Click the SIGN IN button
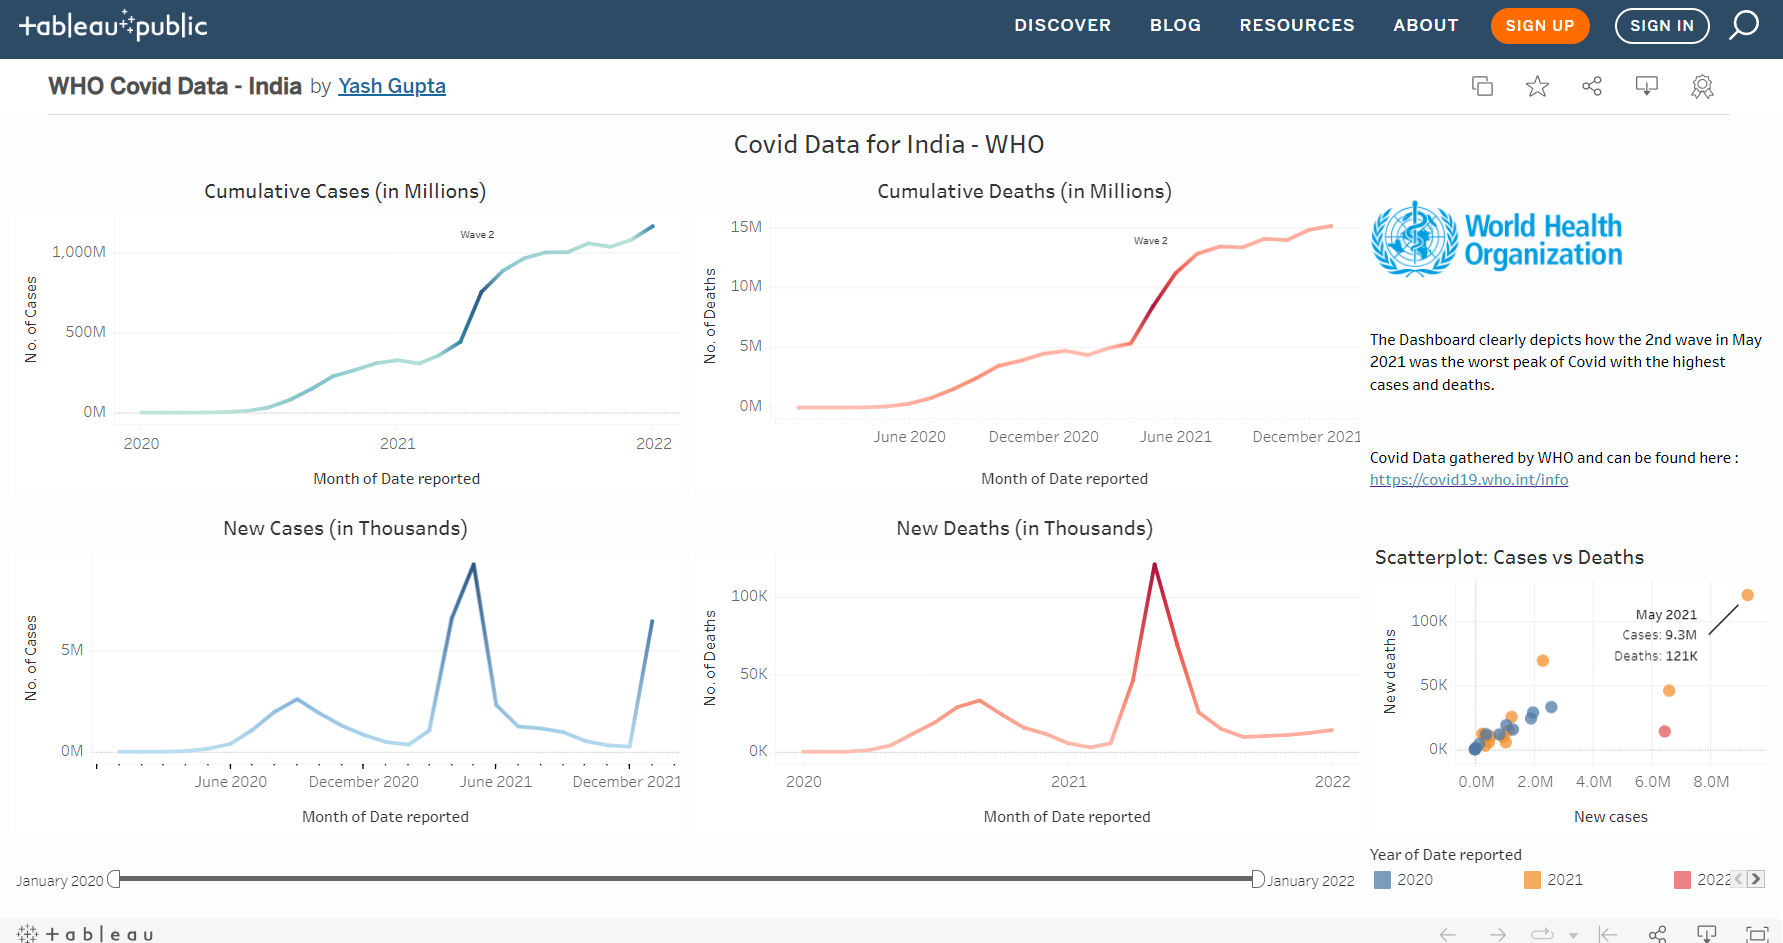Image resolution: width=1783 pixels, height=943 pixels. [x=1662, y=26]
